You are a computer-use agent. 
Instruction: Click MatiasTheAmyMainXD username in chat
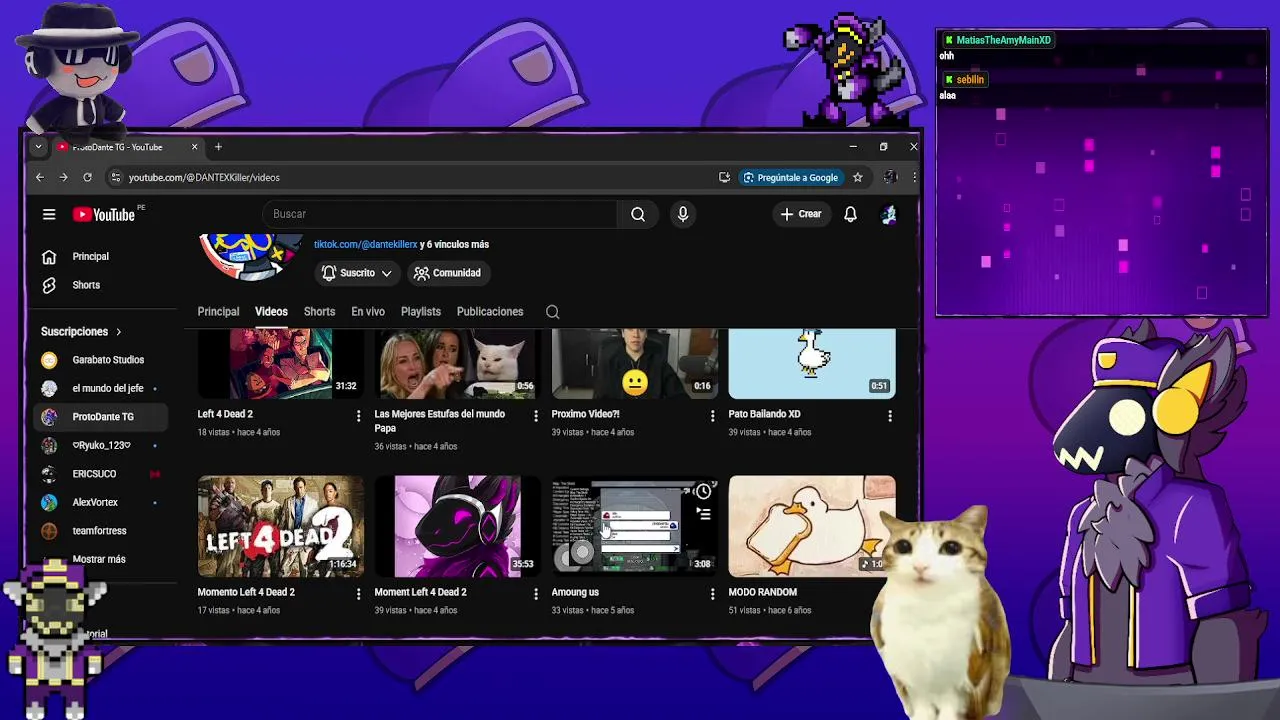tap(1003, 40)
